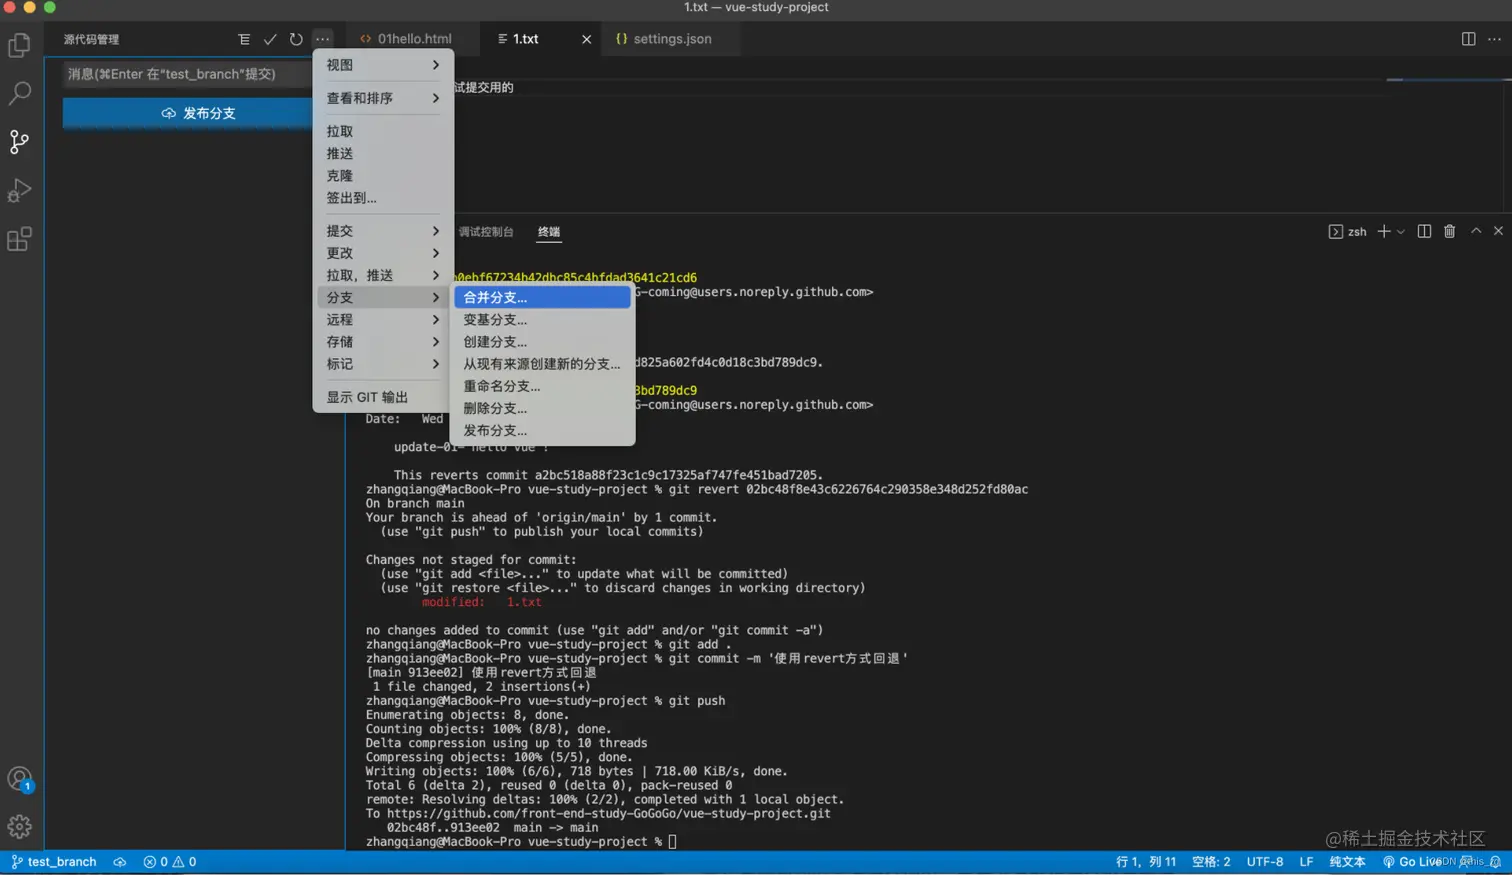Choose 删除分支... in submenu
The image size is (1512, 875).
(542, 408)
